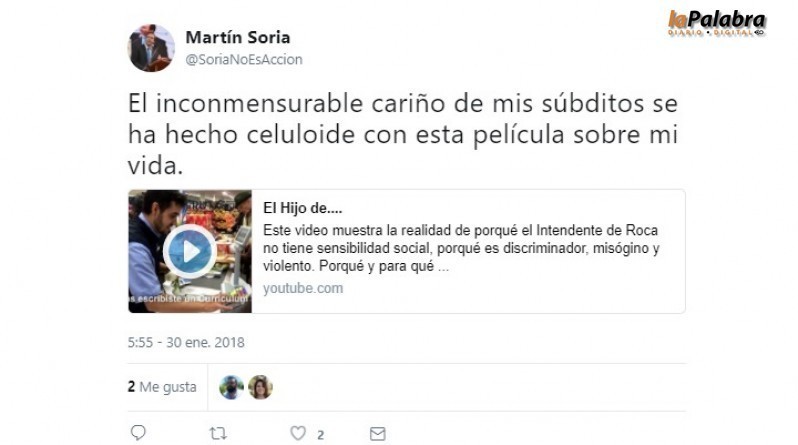The height and width of the screenshot is (445, 798).
Task: Click the reply speech bubble icon
Action: coord(138,433)
